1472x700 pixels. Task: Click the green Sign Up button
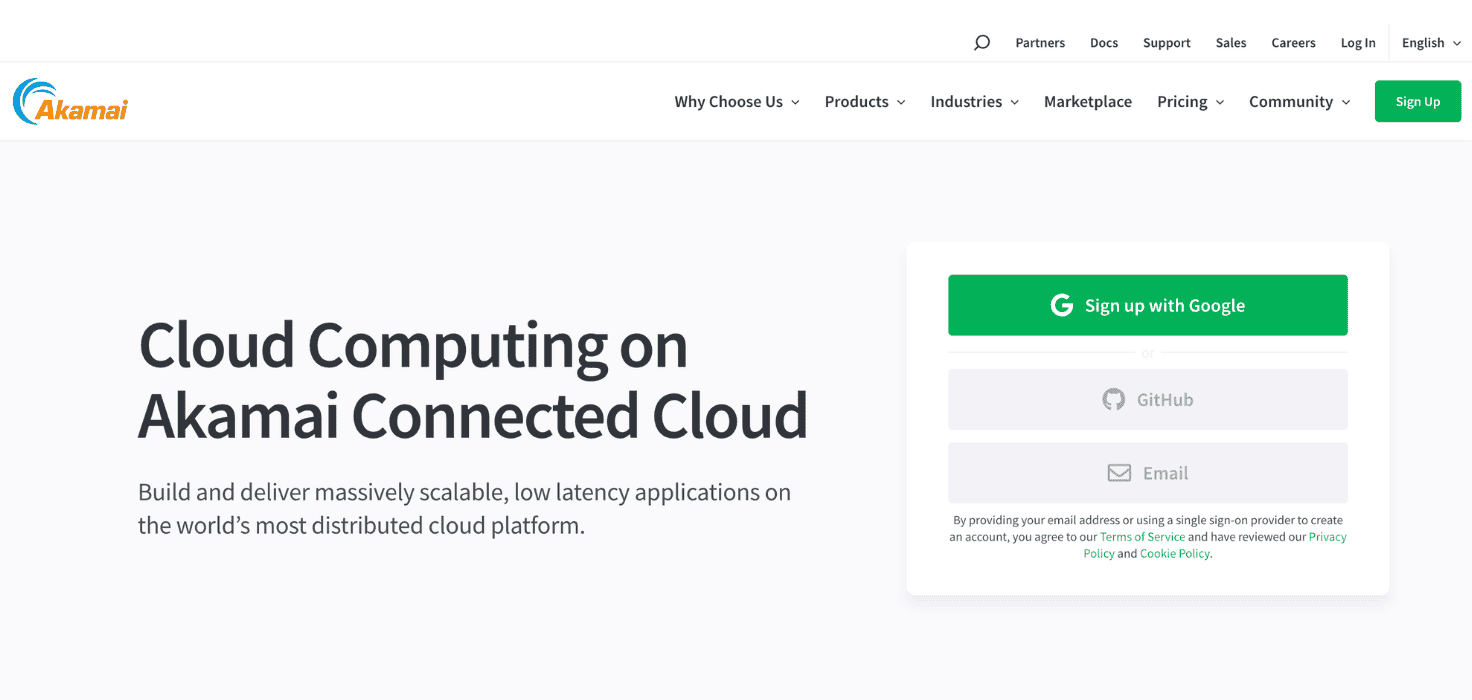1417,101
